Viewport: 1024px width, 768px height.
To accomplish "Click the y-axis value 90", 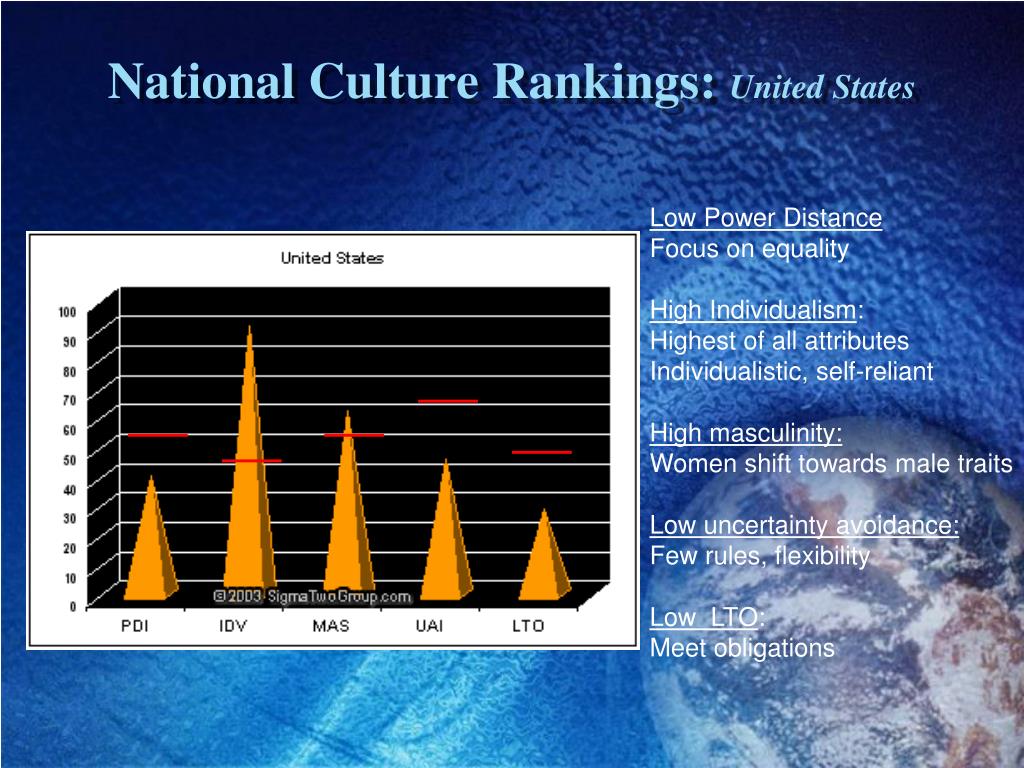I will [69, 341].
